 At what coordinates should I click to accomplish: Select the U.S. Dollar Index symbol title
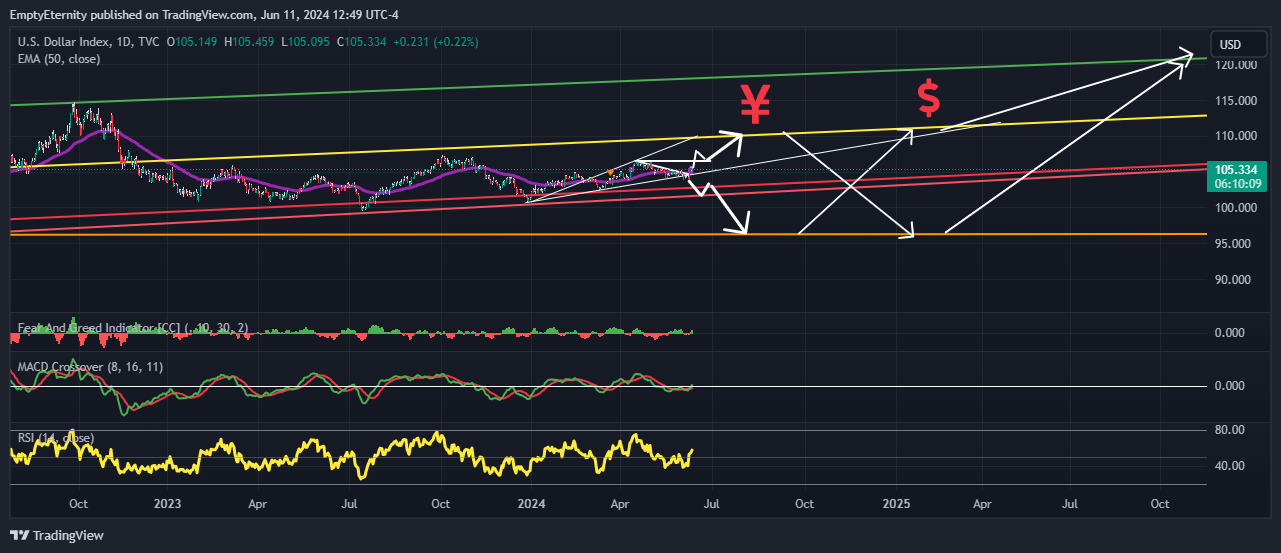click(x=64, y=42)
